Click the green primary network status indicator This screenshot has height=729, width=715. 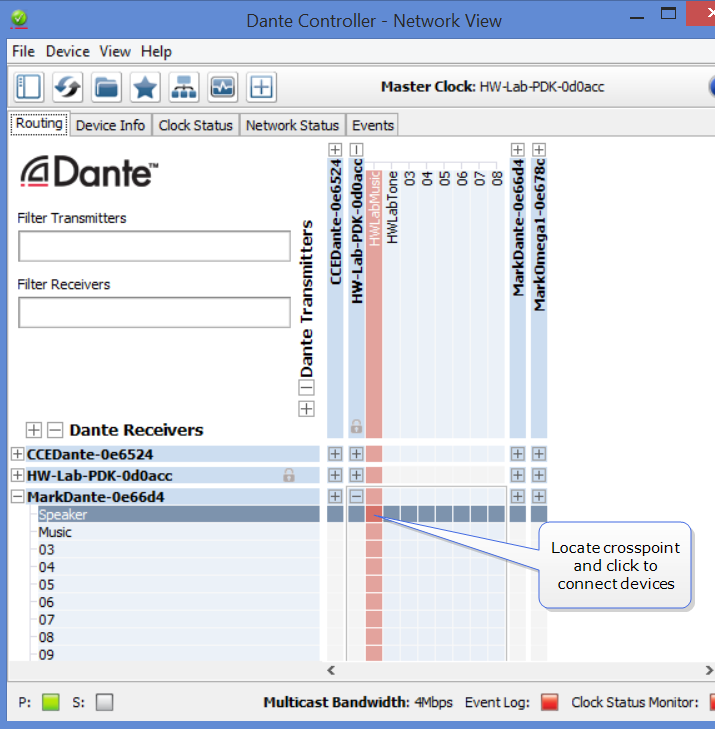(51, 702)
